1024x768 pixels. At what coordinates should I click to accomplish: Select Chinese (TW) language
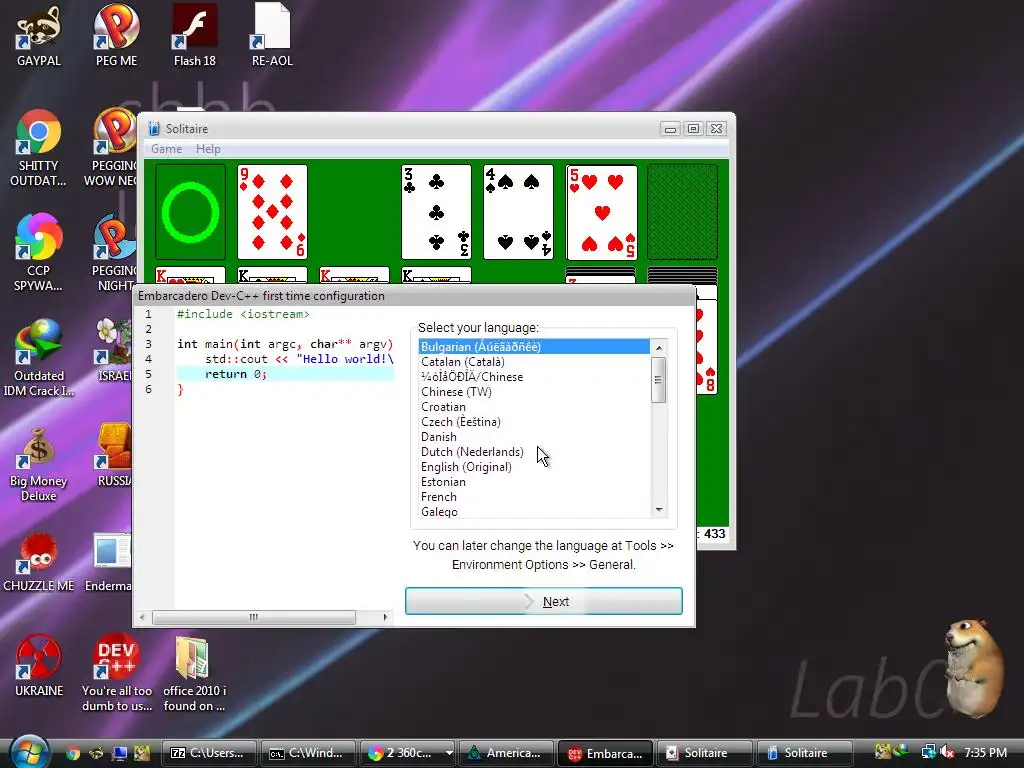tap(534, 392)
